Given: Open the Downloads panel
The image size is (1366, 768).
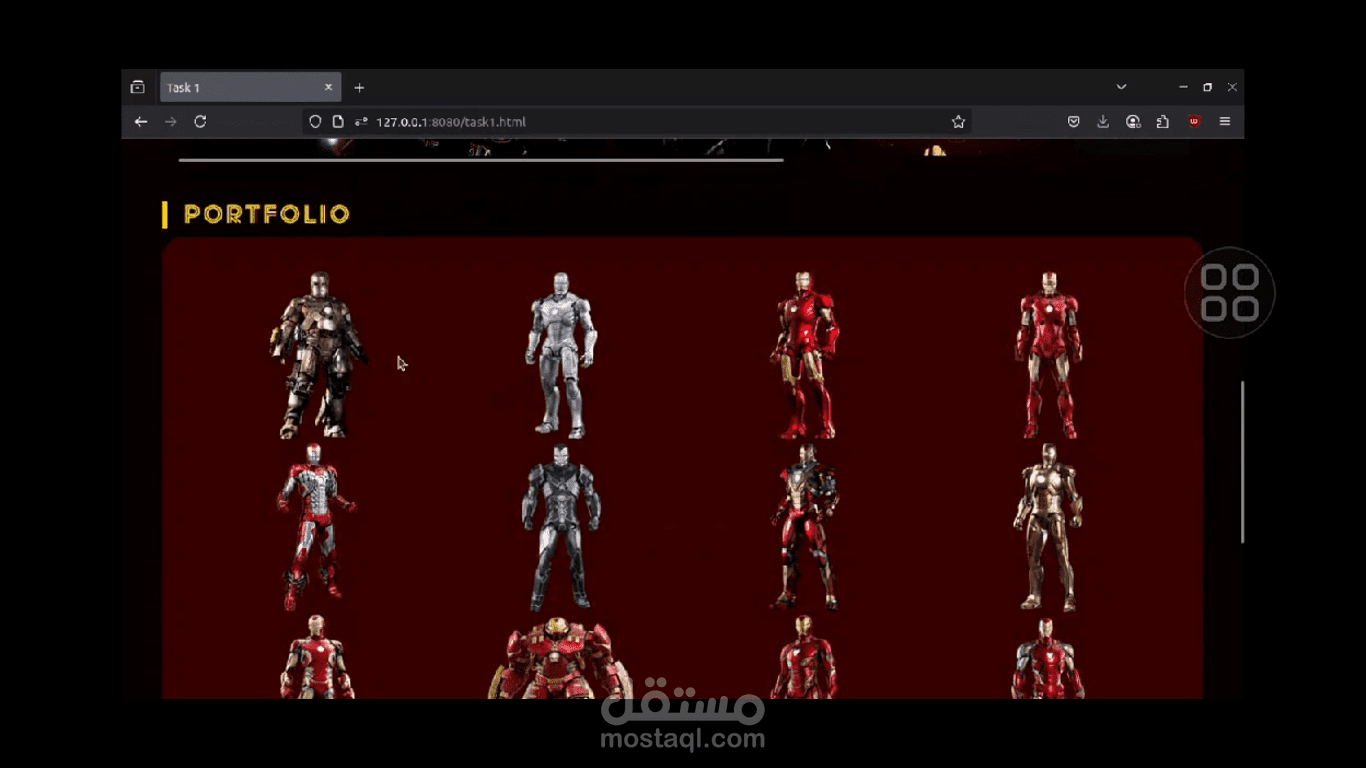Looking at the screenshot, I should point(1103,122).
